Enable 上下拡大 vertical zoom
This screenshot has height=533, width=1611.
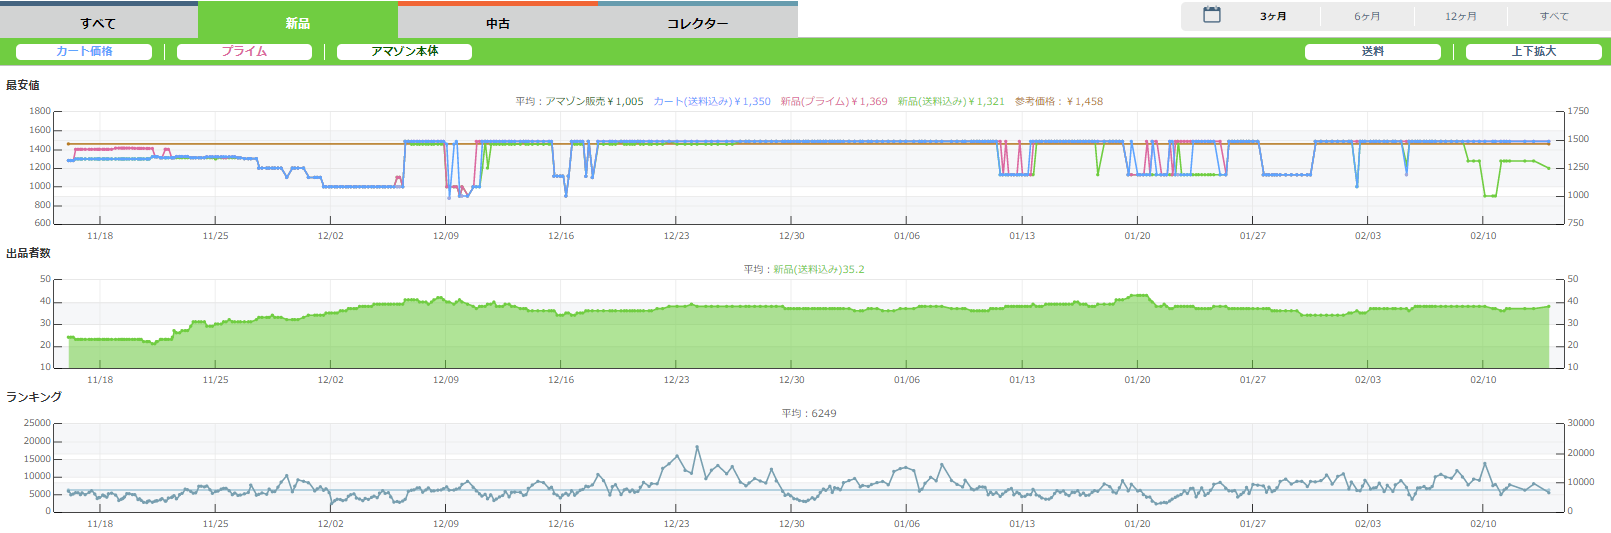point(1533,51)
